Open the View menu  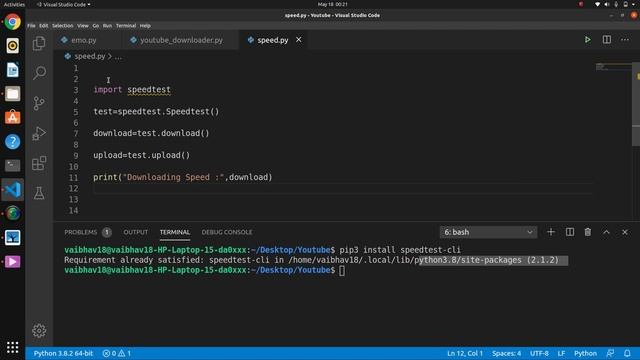pos(82,25)
